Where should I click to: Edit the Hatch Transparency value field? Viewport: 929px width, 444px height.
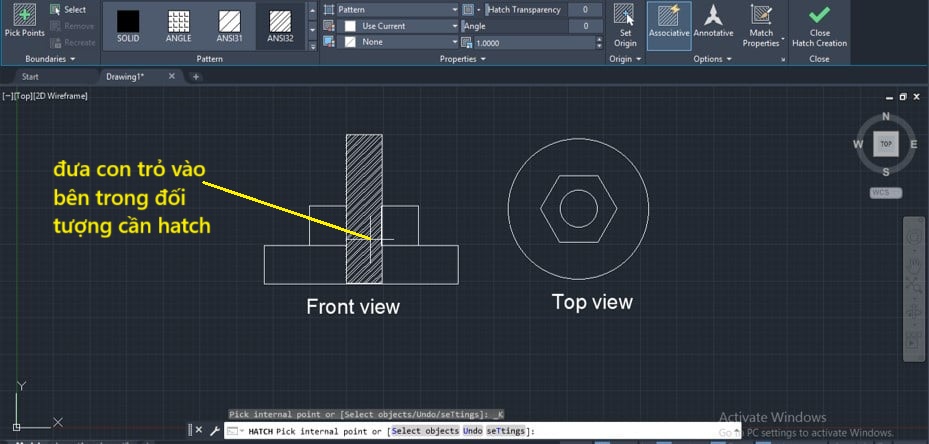tap(585, 9)
